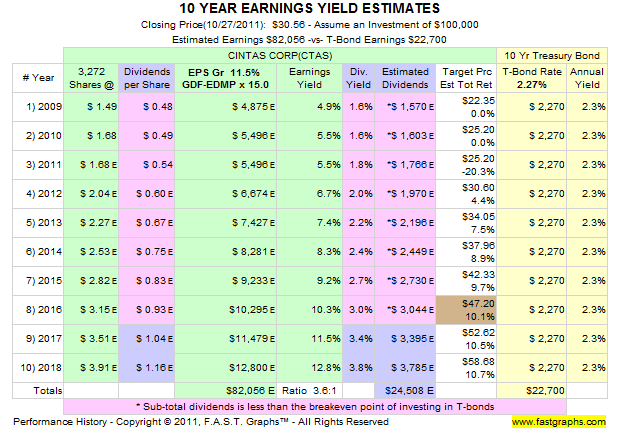Click the 'Dividends per Share' column header
Screen dimensions: 623x439
coord(147,78)
